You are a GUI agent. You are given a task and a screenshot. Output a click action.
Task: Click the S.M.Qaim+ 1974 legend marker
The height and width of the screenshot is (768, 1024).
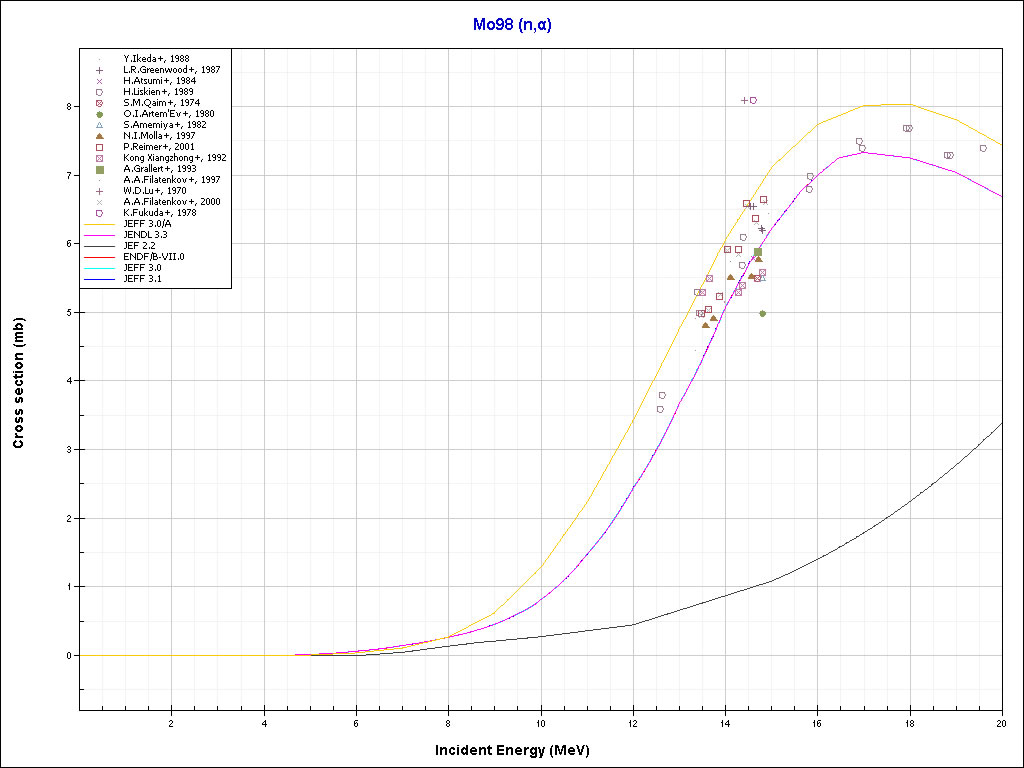click(100, 103)
